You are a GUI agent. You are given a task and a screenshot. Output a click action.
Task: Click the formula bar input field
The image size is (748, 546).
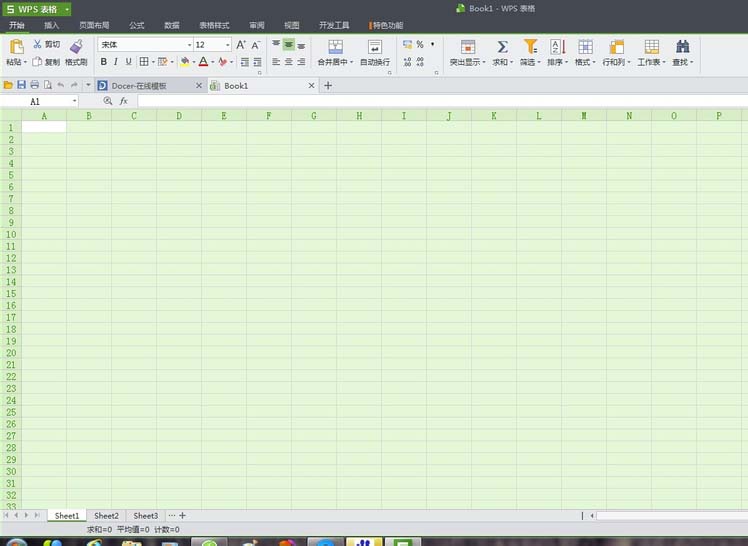point(442,101)
